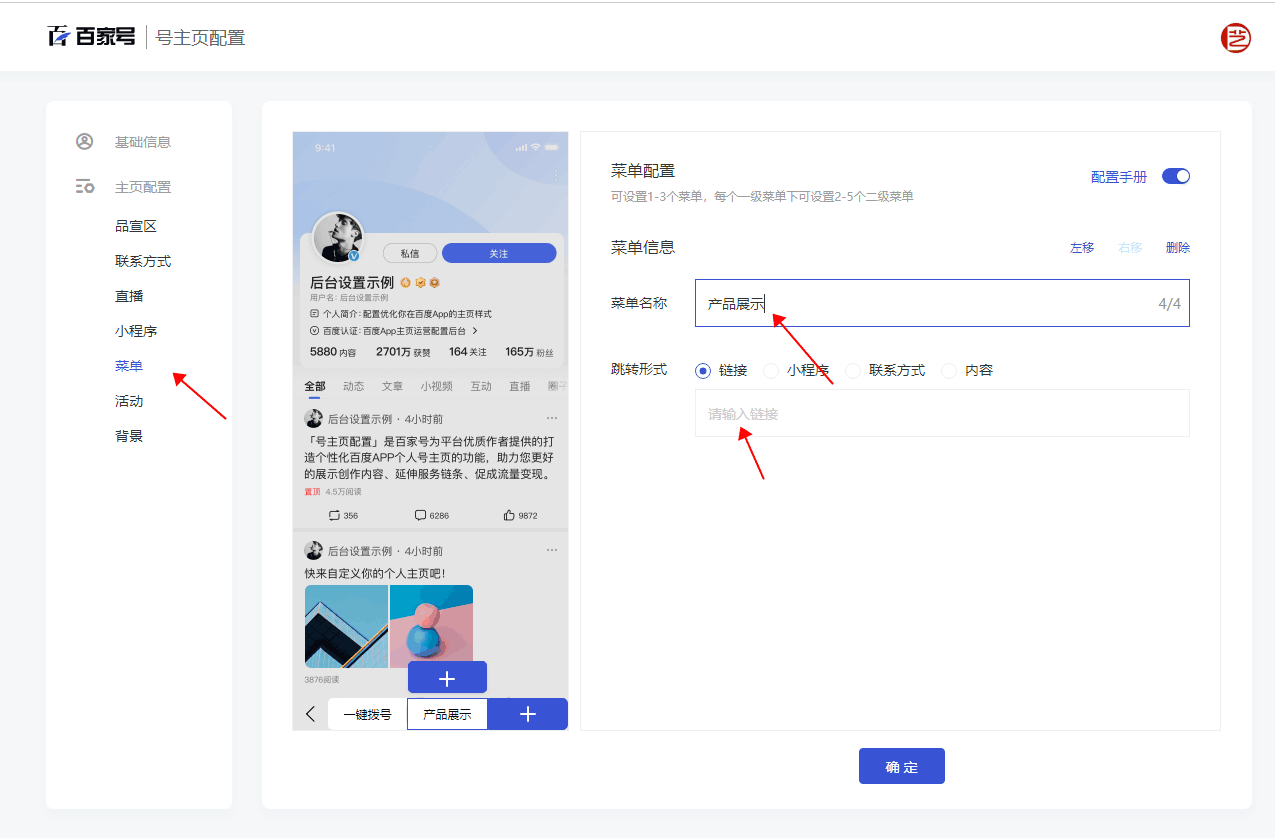The height and width of the screenshot is (838, 1275).
Task: Select the 小程序 radio option
Action: coord(771,370)
